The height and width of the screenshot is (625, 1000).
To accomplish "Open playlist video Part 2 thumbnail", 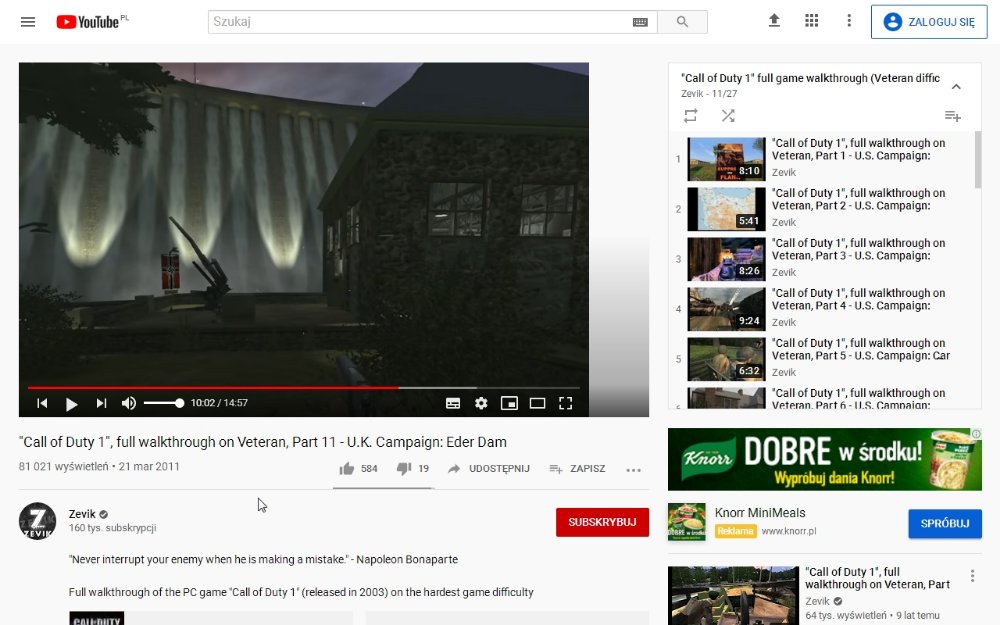I will click(x=726, y=209).
